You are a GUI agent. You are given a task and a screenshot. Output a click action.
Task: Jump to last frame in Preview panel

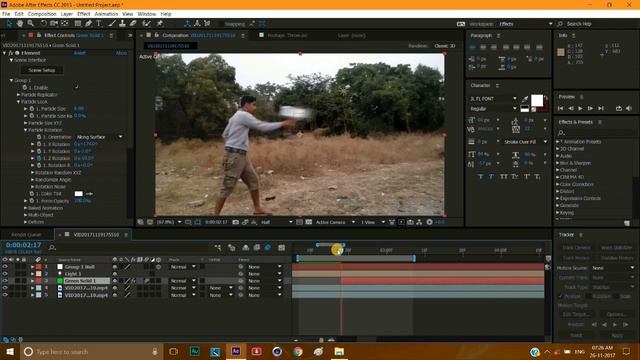point(600,109)
